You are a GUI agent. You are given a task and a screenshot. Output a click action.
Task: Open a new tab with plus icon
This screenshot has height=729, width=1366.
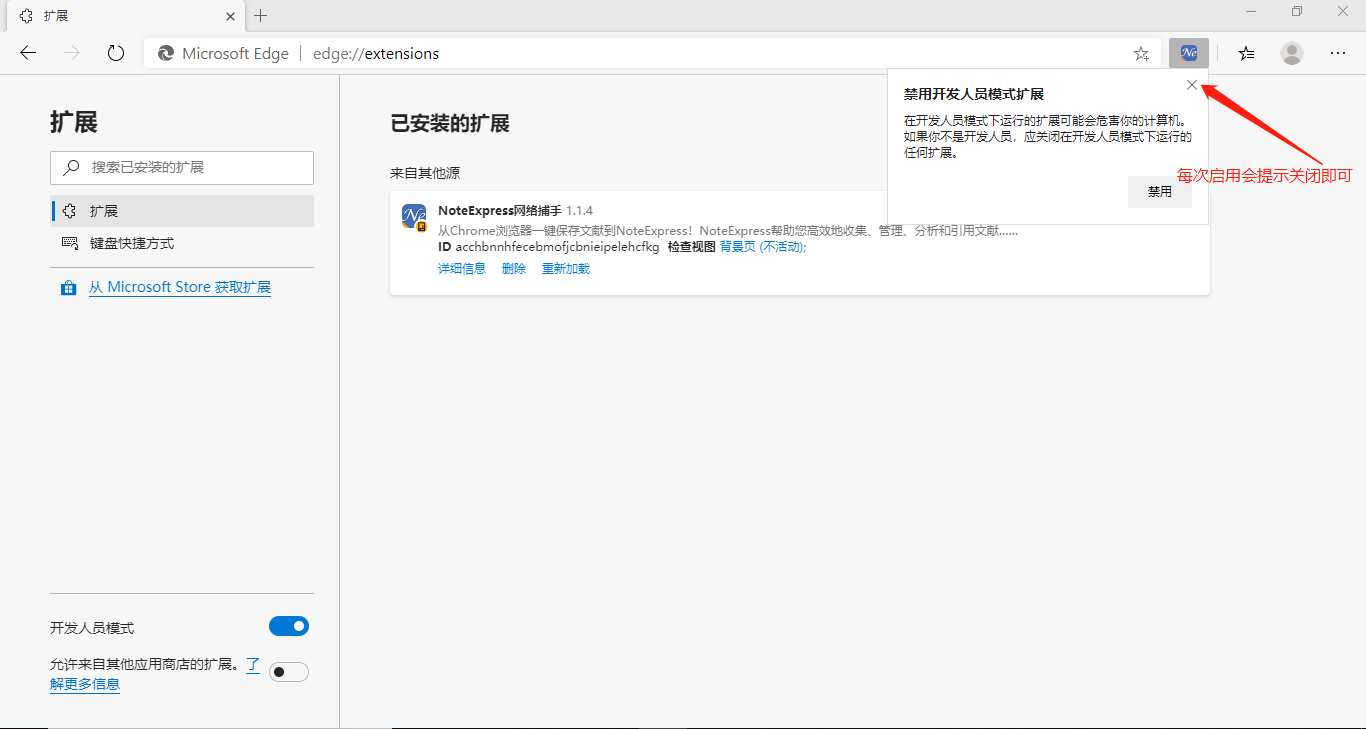(x=261, y=16)
